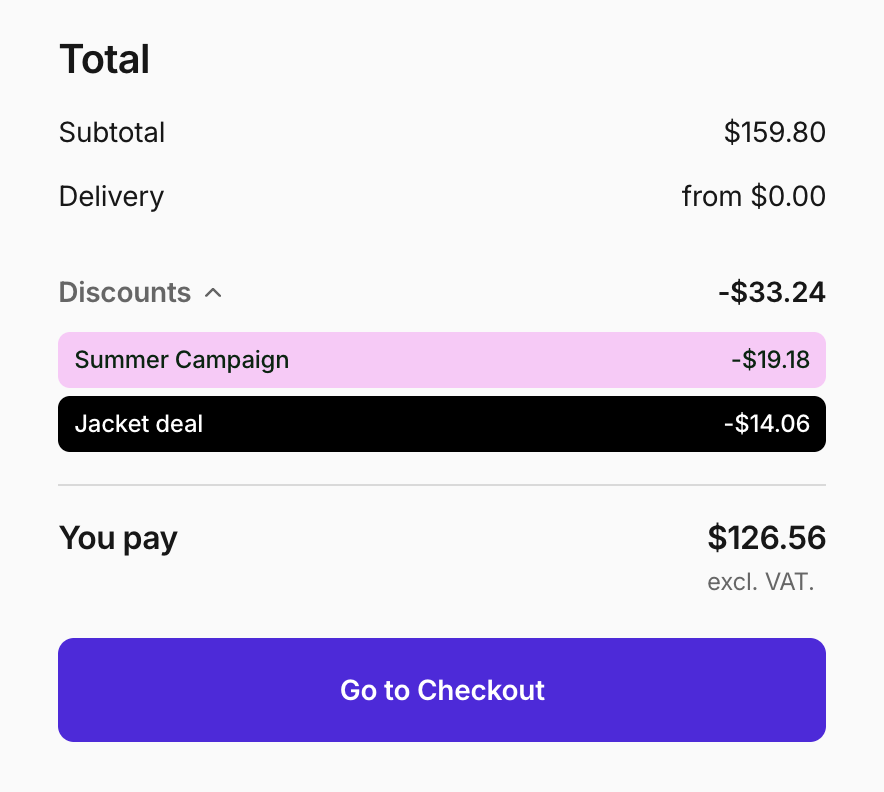884x792 pixels.
Task: Click the -$19.18 Summer Campaign amount
Action: (x=770, y=360)
